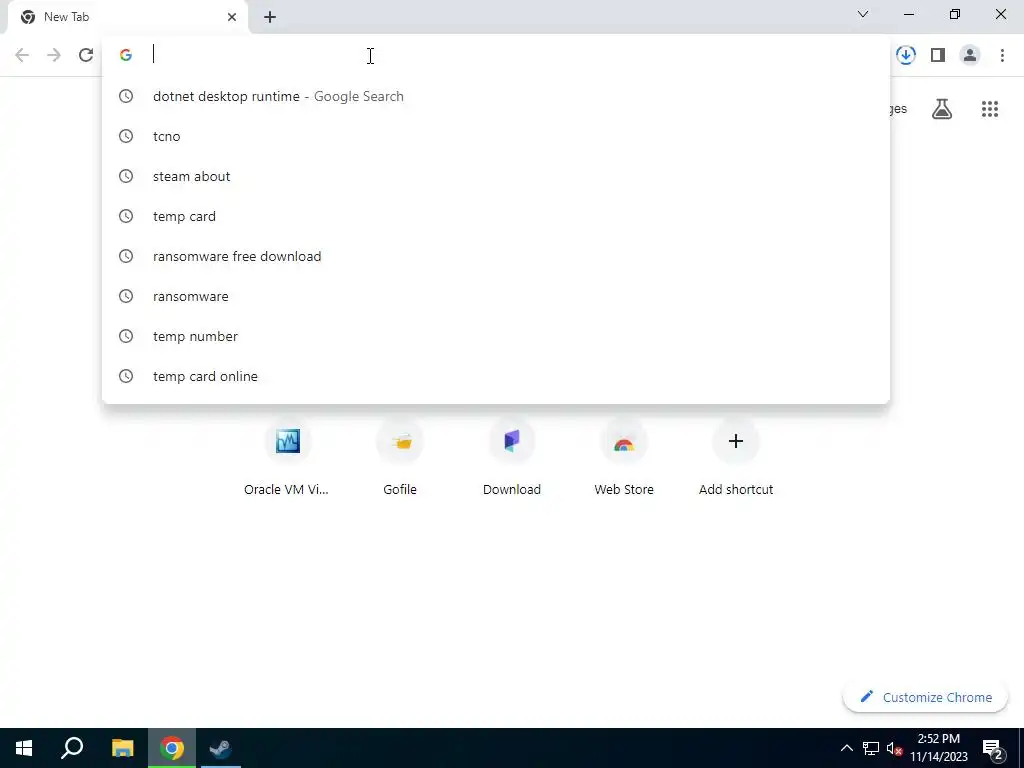
Task: Click the browser forward arrow
Action: (54, 55)
